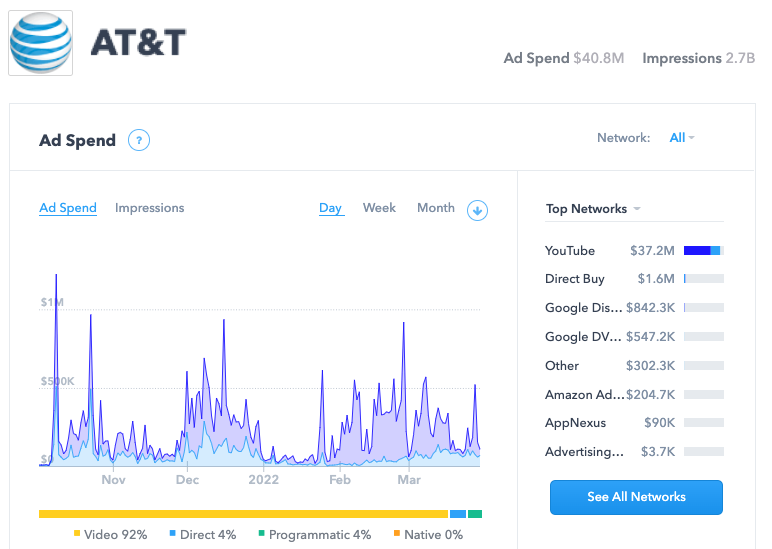Toggle Direct 4% legend item
The height and width of the screenshot is (549, 772).
[x=203, y=535]
